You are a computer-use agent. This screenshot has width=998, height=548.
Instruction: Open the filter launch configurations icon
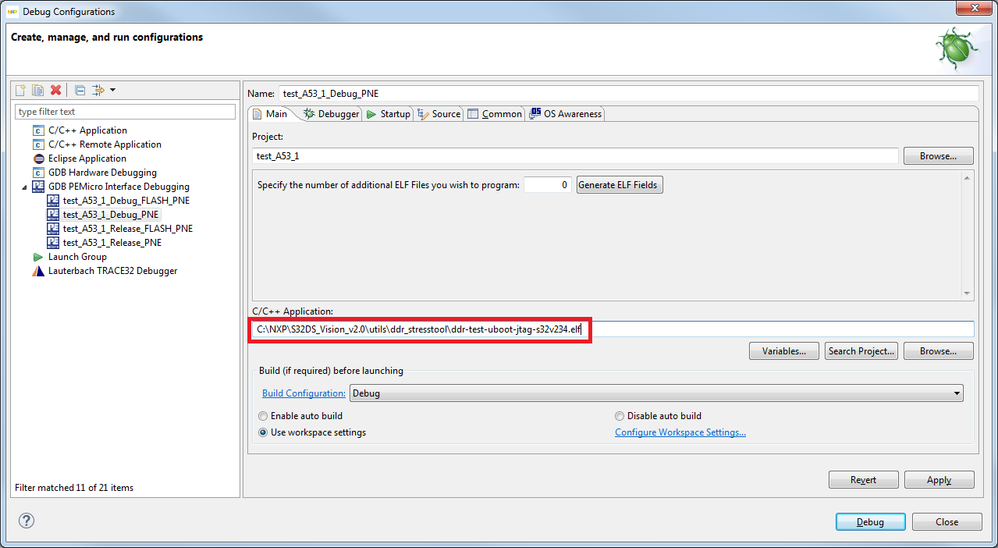pos(98,90)
